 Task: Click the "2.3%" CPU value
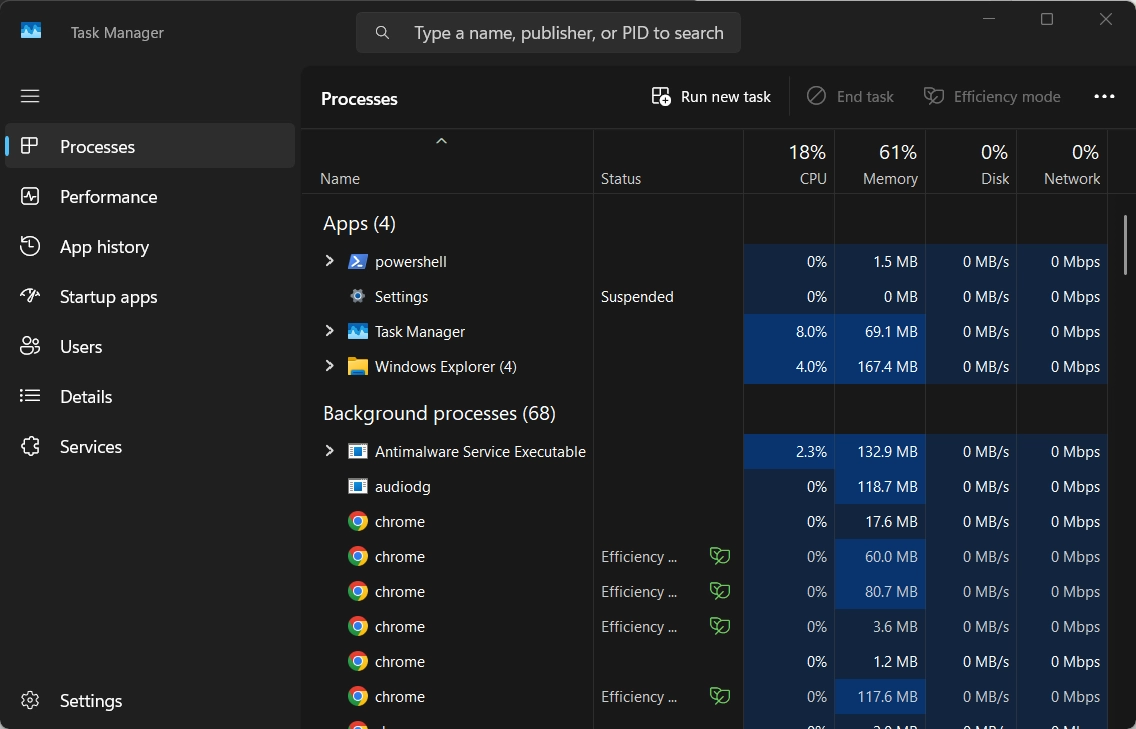811,451
